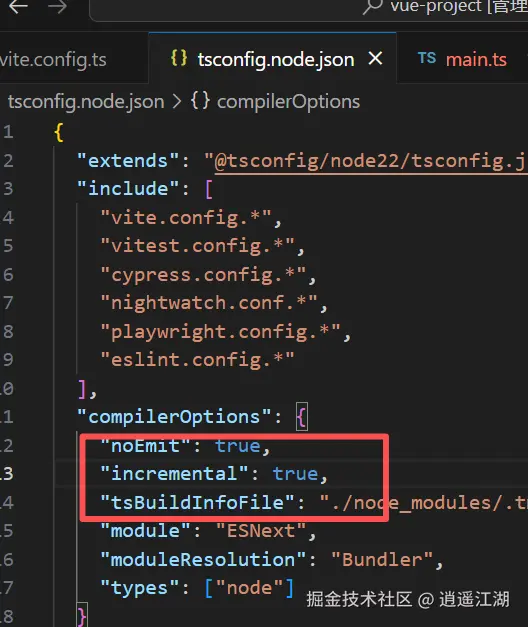Image resolution: width=528 pixels, height=627 pixels.
Task: Click the "incremental" key
Action: (174, 474)
